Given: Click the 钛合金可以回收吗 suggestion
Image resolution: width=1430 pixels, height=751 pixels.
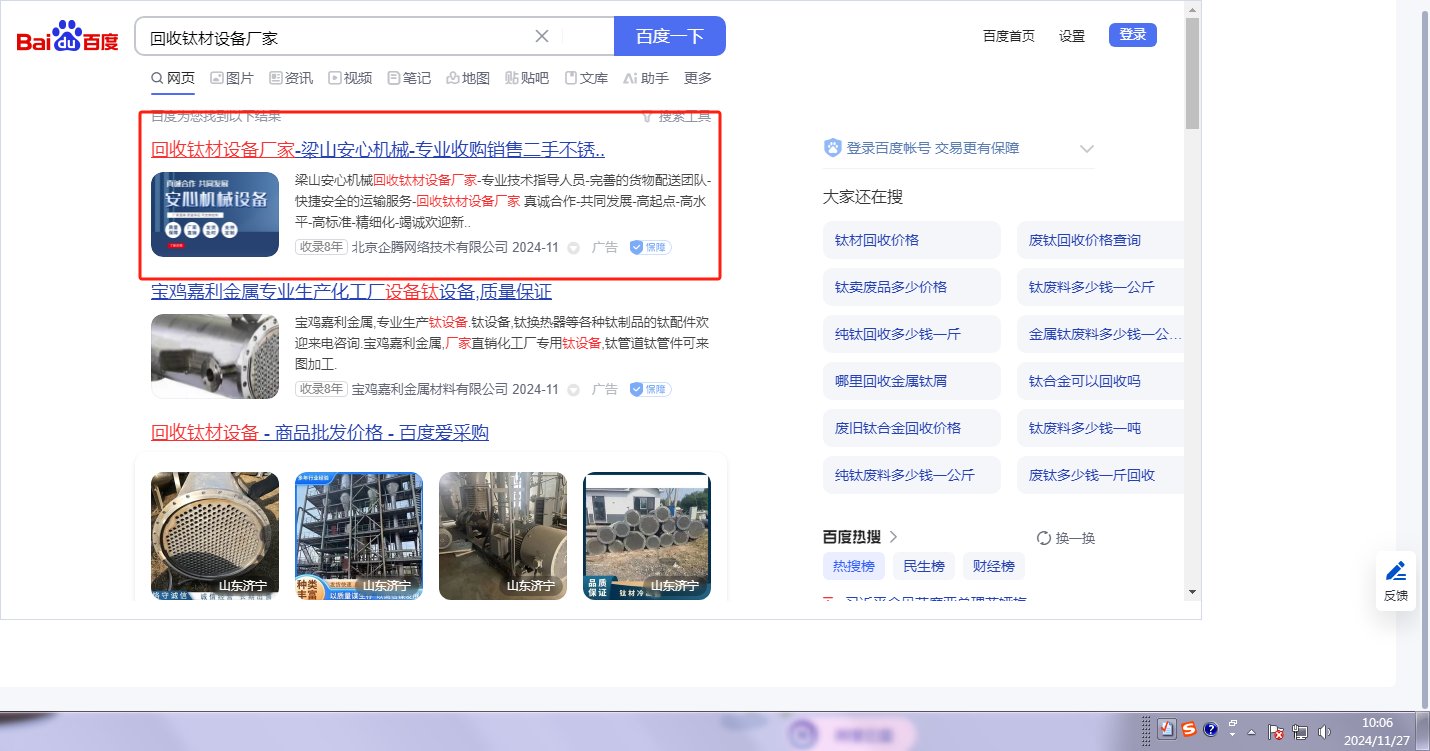Looking at the screenshot, I should coord(1100,381).
